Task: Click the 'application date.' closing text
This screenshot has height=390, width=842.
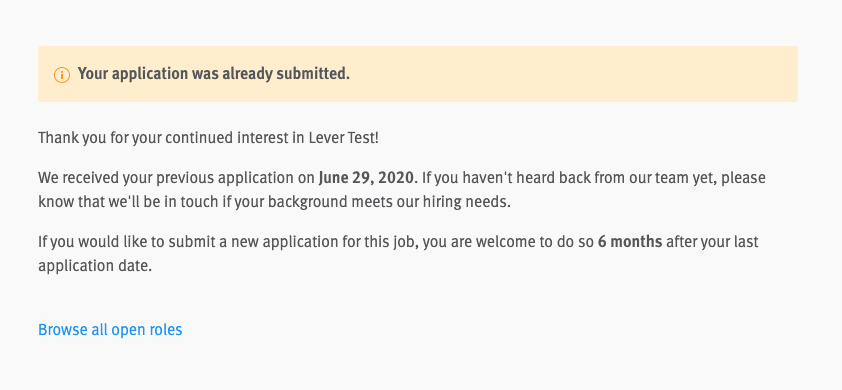Action: tap(95, 266)
